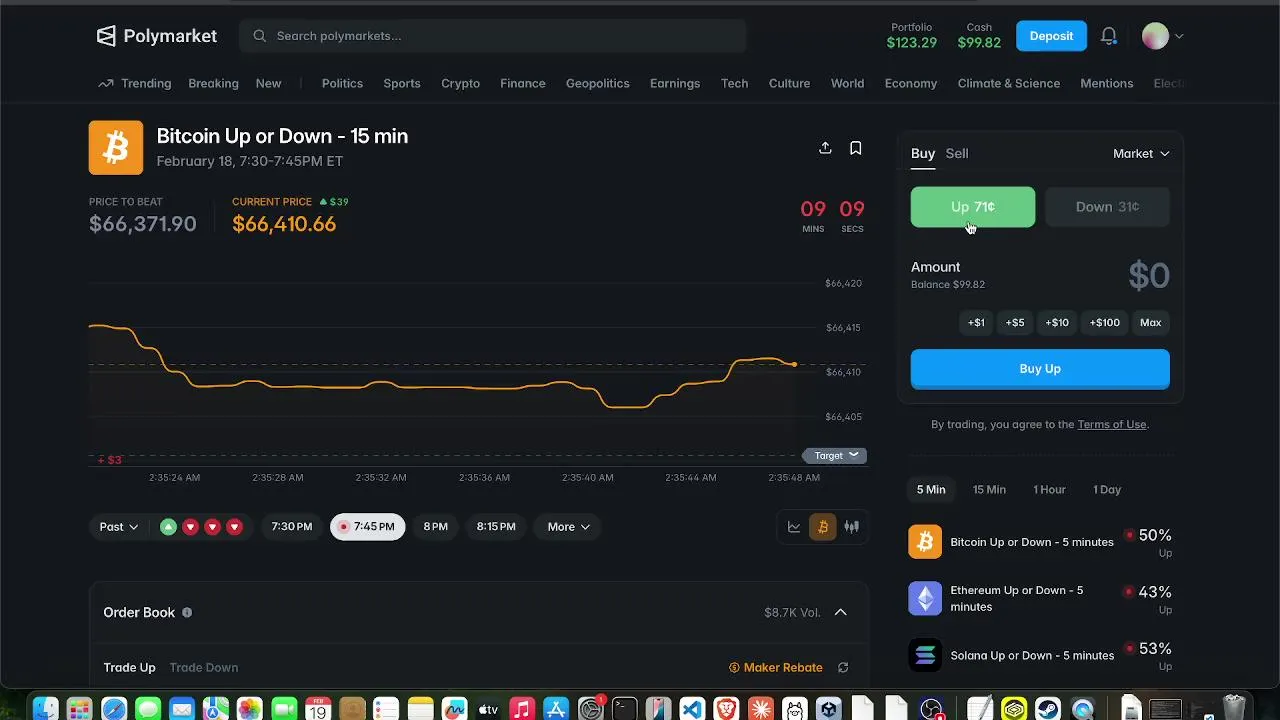Screen dimensions: 1280x720
Task: Open Bitcoin Up or Down 5 minutes icon
Action: pos(925,542)
